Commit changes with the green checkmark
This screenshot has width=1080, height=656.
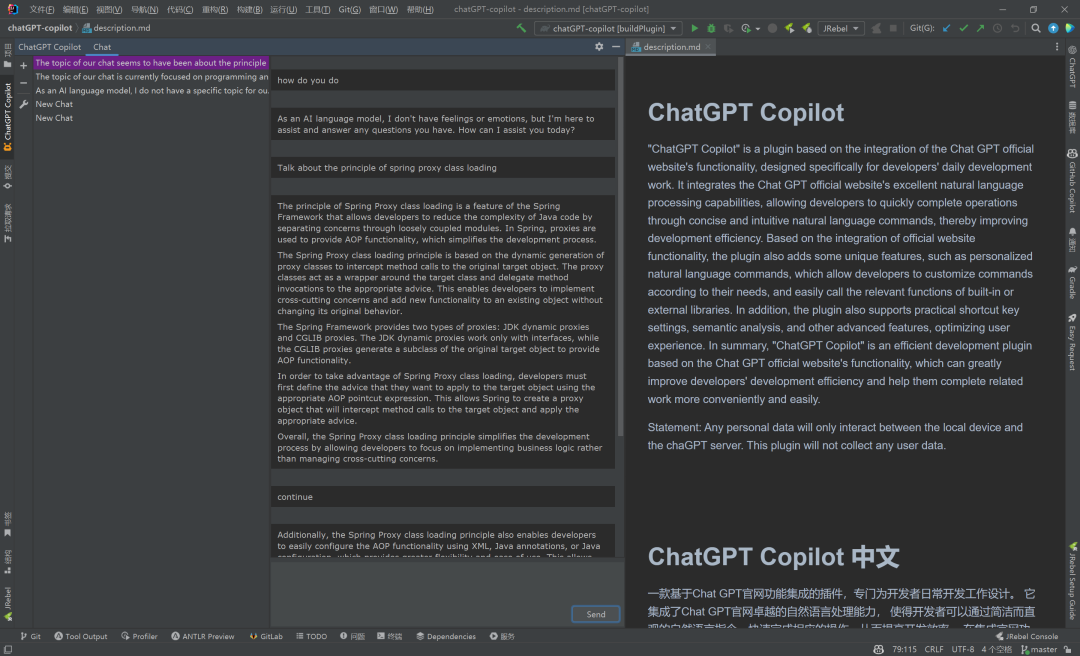(964, 28)
